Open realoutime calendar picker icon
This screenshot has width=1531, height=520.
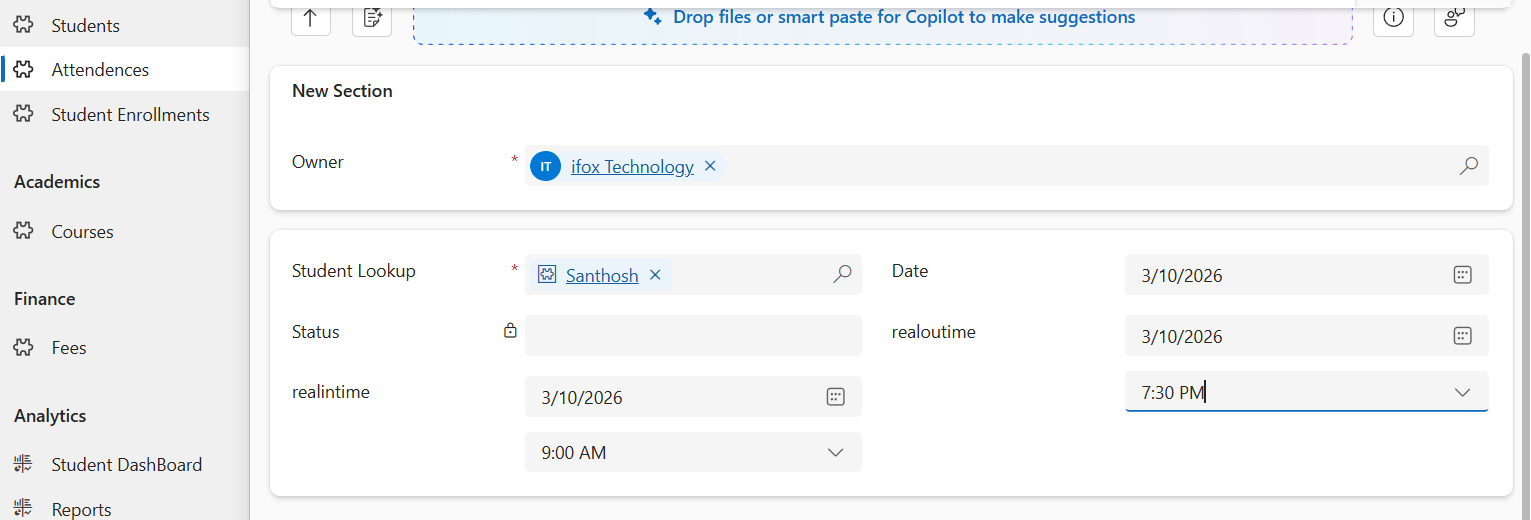1462,336
